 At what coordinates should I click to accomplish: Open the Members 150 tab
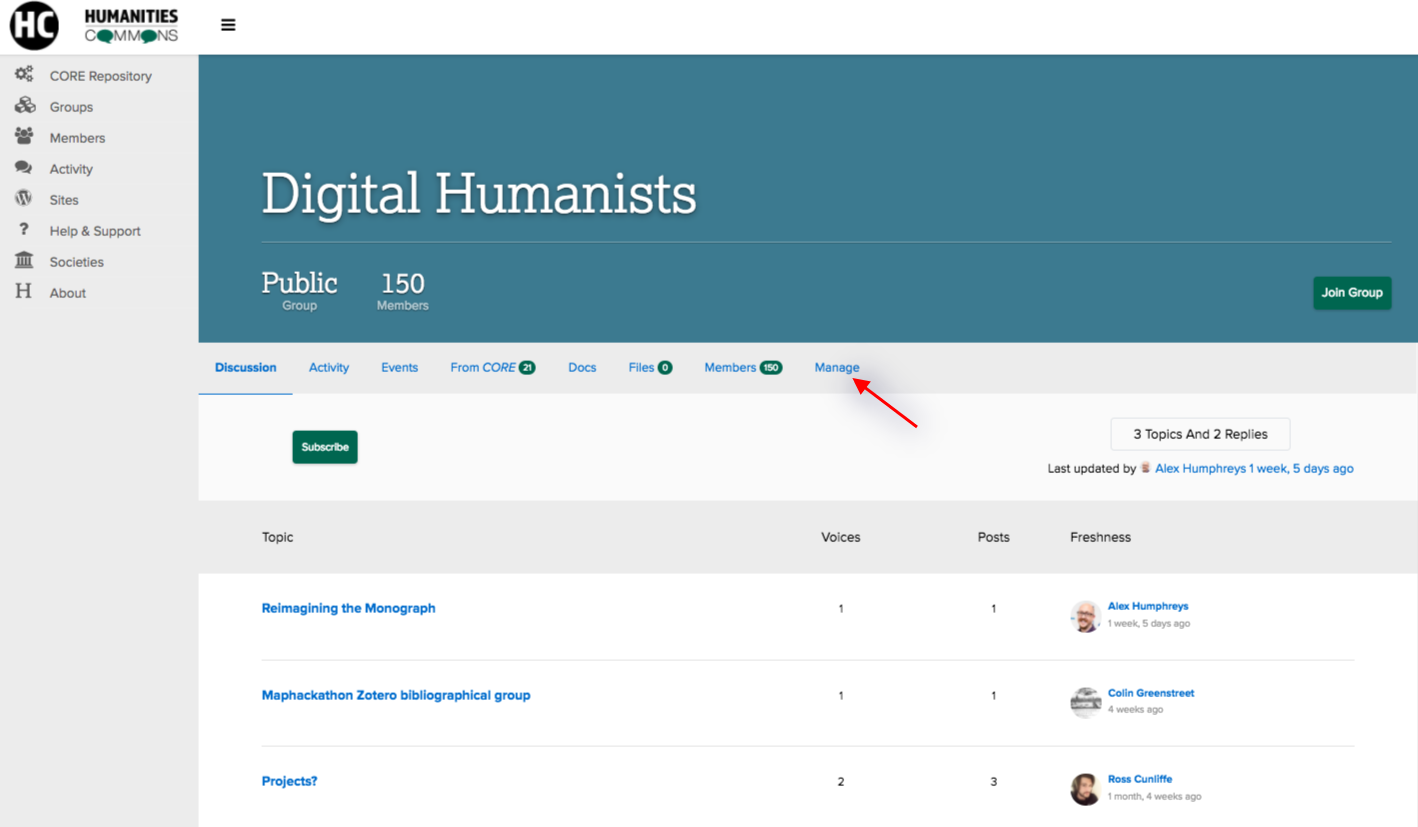(742, 367)
